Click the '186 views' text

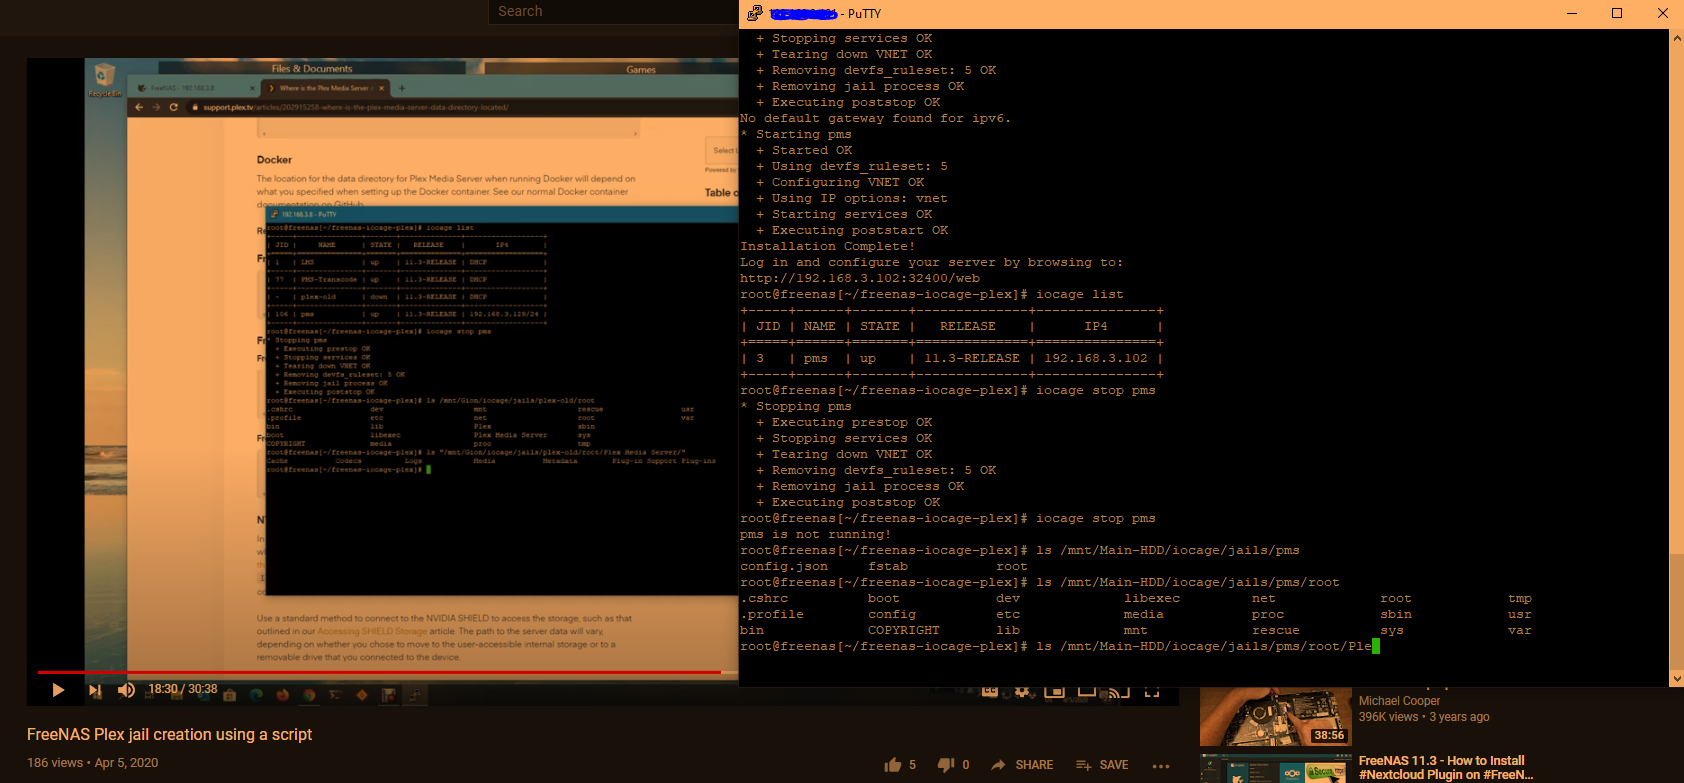(x=55, y=762)
